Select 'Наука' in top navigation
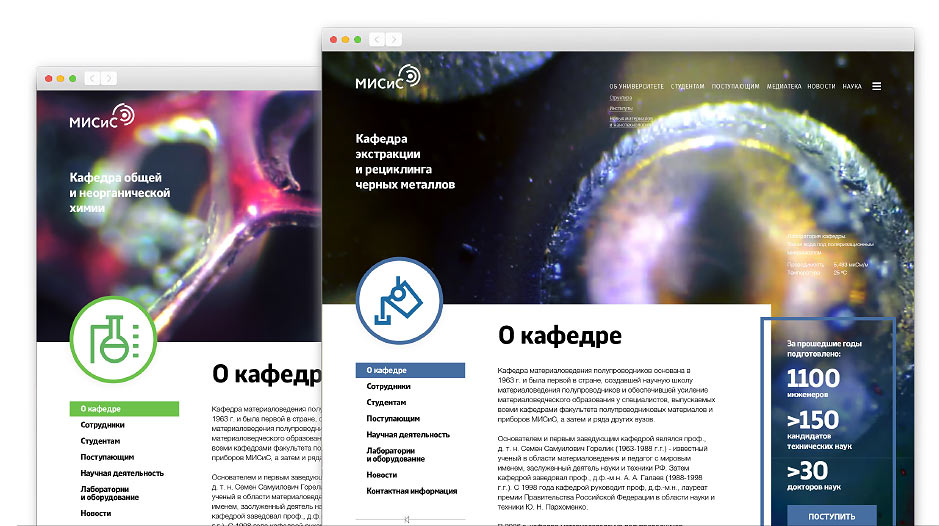Screen dimensions: 939x526 (851, 87)
